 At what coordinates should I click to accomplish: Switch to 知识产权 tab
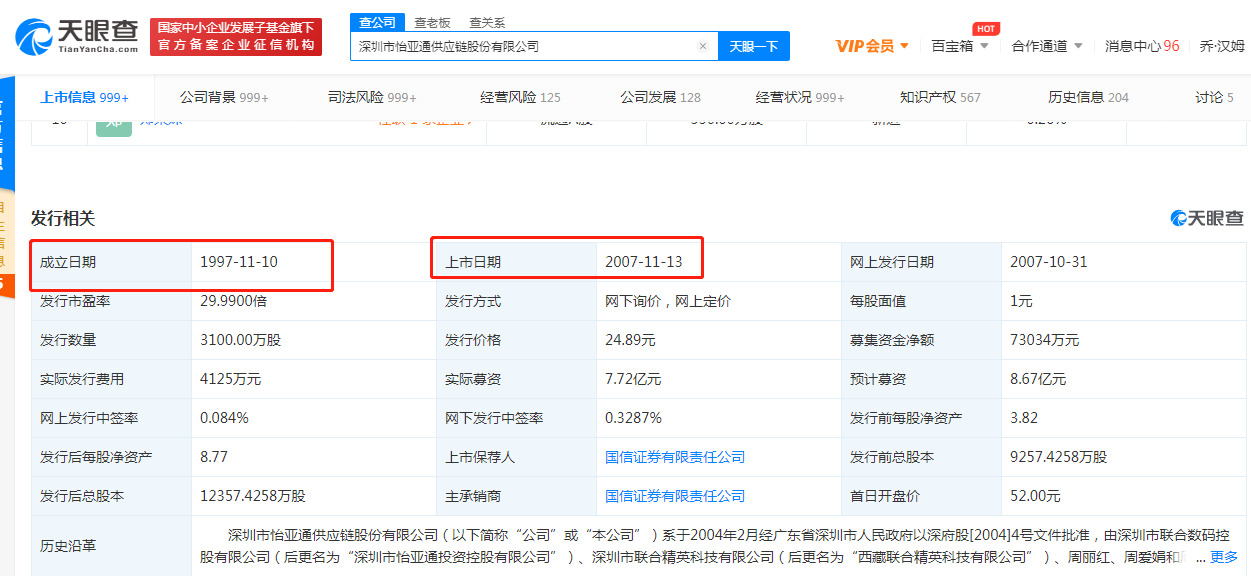(x=940, y=97)
